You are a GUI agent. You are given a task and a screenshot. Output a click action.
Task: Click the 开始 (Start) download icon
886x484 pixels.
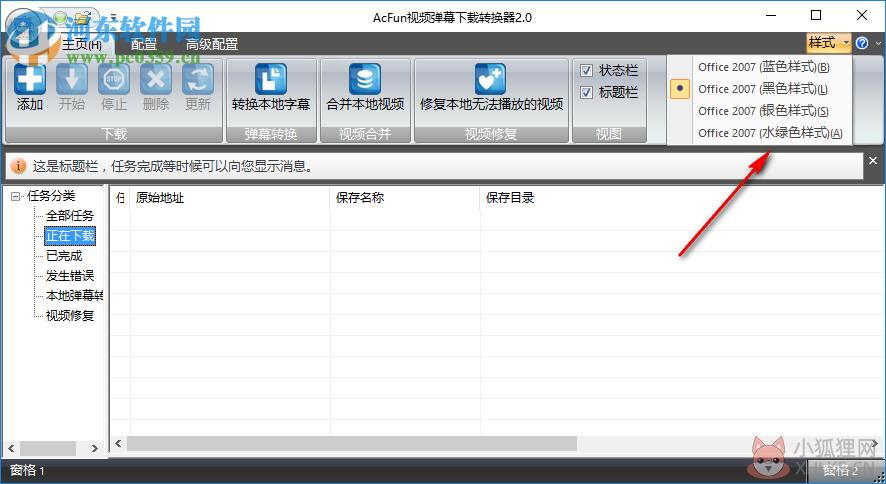pyautogui.click(x=72, y=79)
